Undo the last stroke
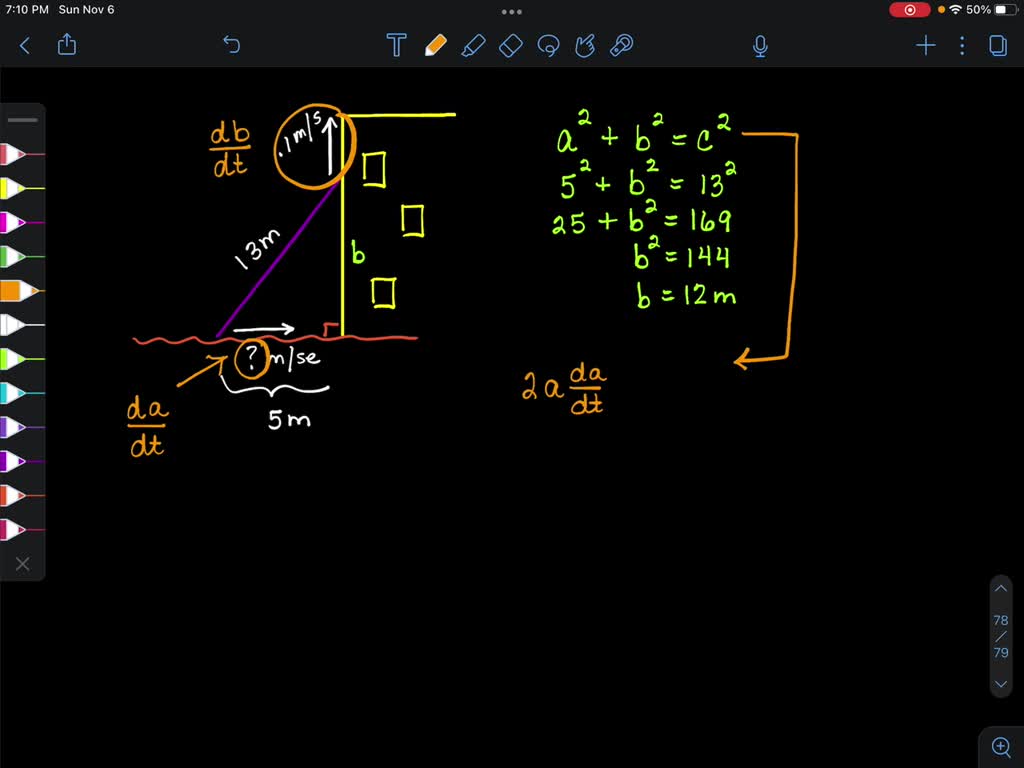The width and height of the screenshot is (1024, 768). pos(231,45)
